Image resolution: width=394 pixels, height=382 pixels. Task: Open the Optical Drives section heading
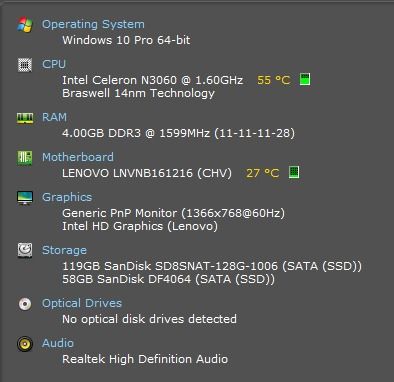coord(82,303)
